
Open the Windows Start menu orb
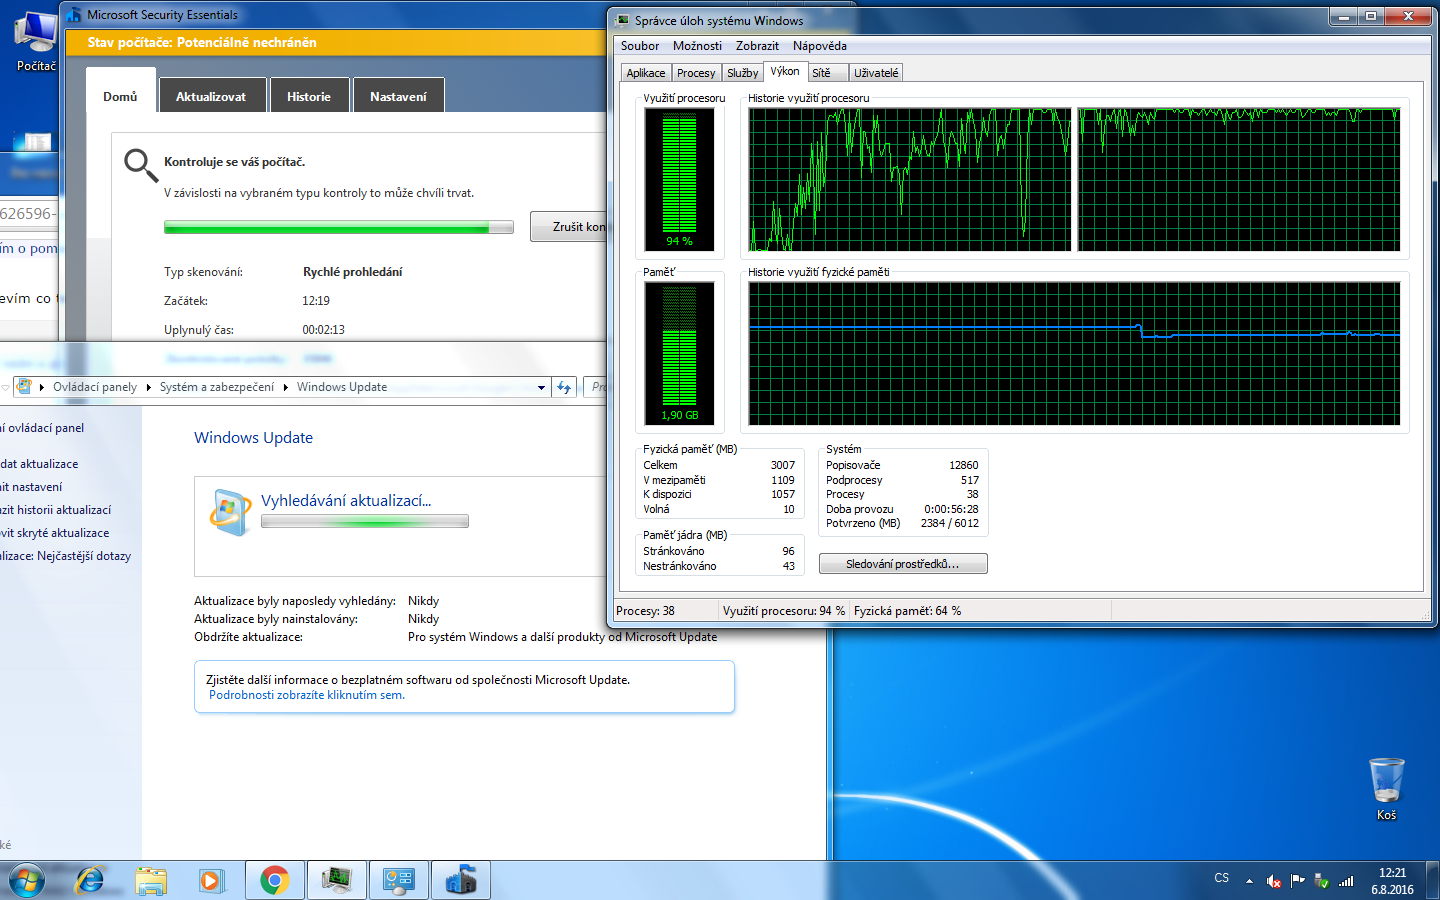[x=27, y=881]
